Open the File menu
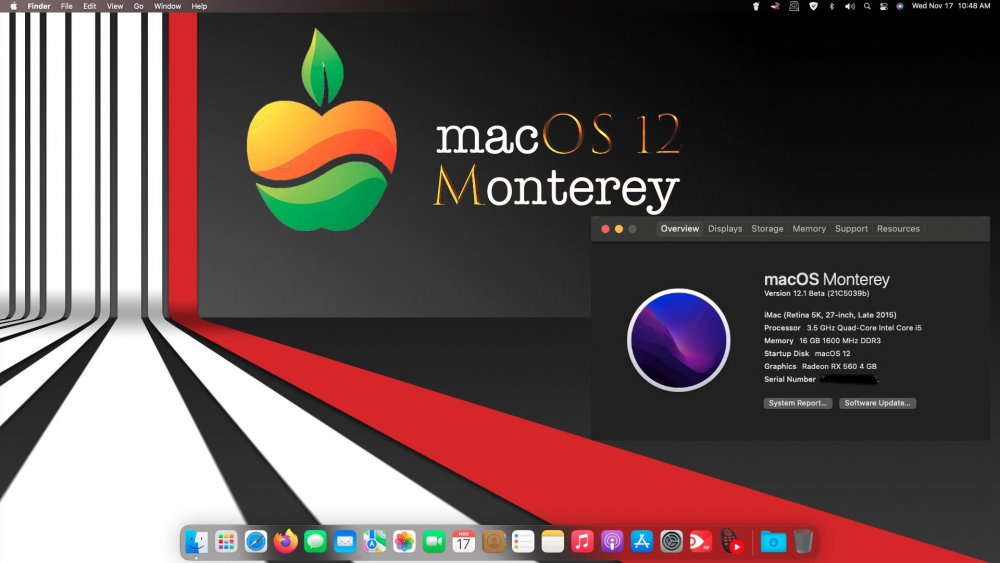Viewport: 1000px width, 563px height. 66,6
